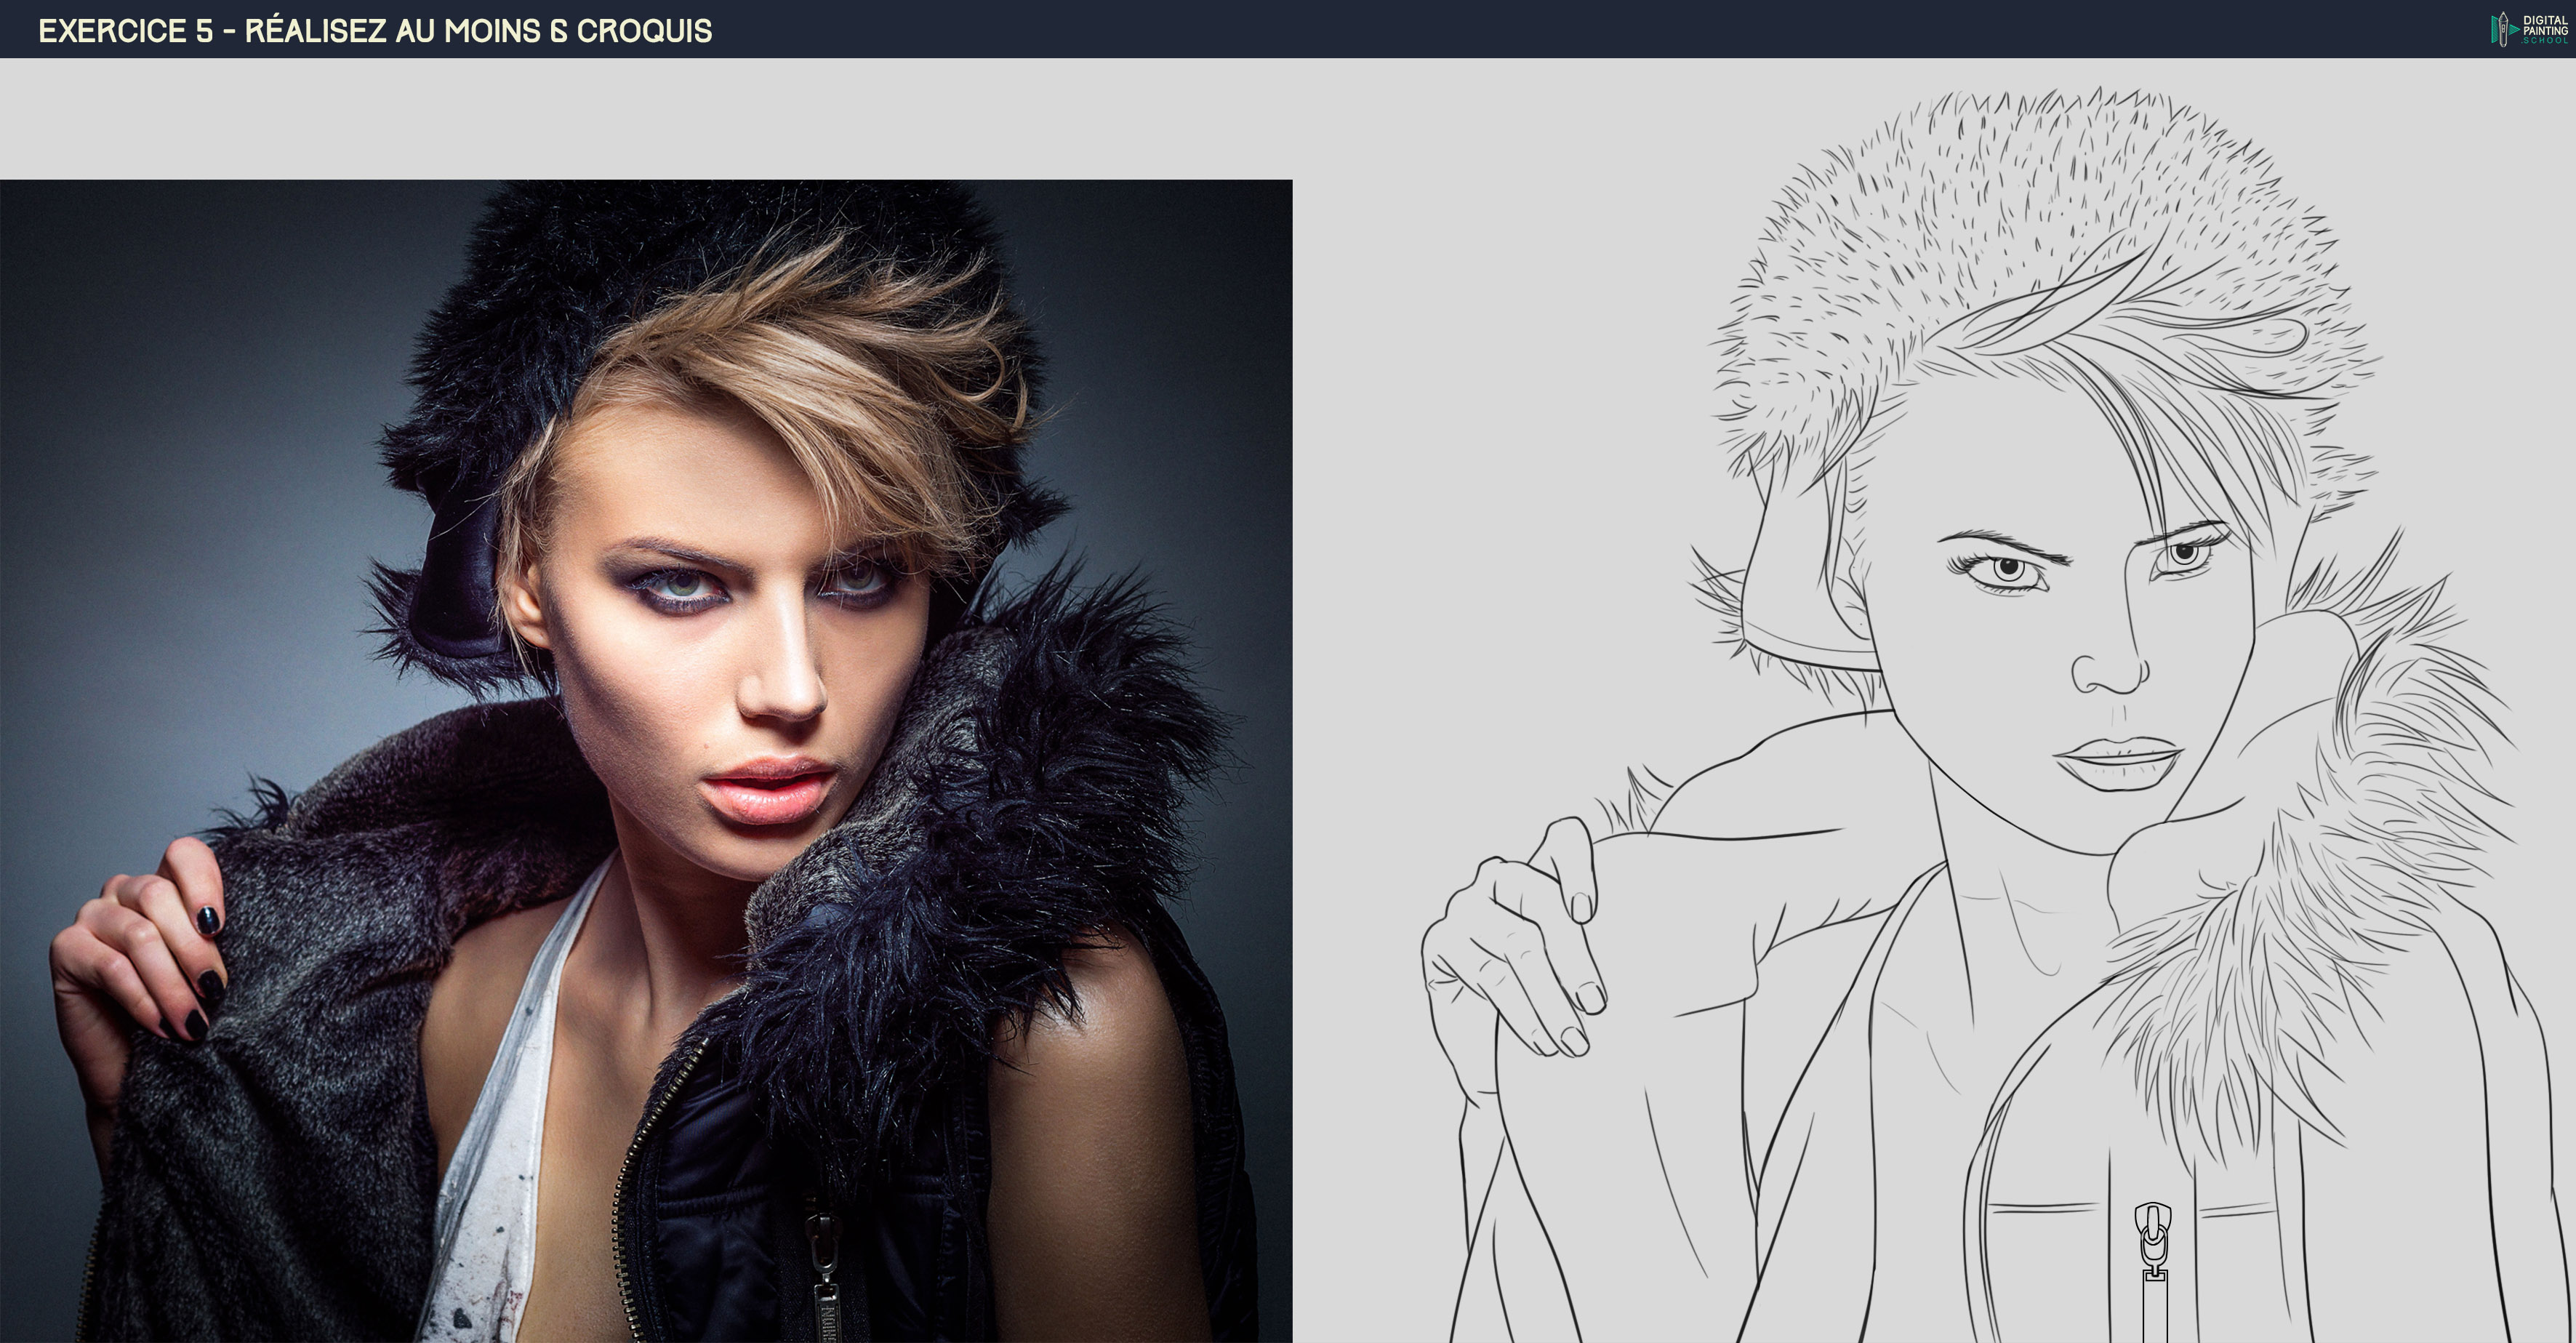Click the Digital Painting School stylus logo icon
The width and height of the screenshot is (2576, 1343).
(2503, 29)
